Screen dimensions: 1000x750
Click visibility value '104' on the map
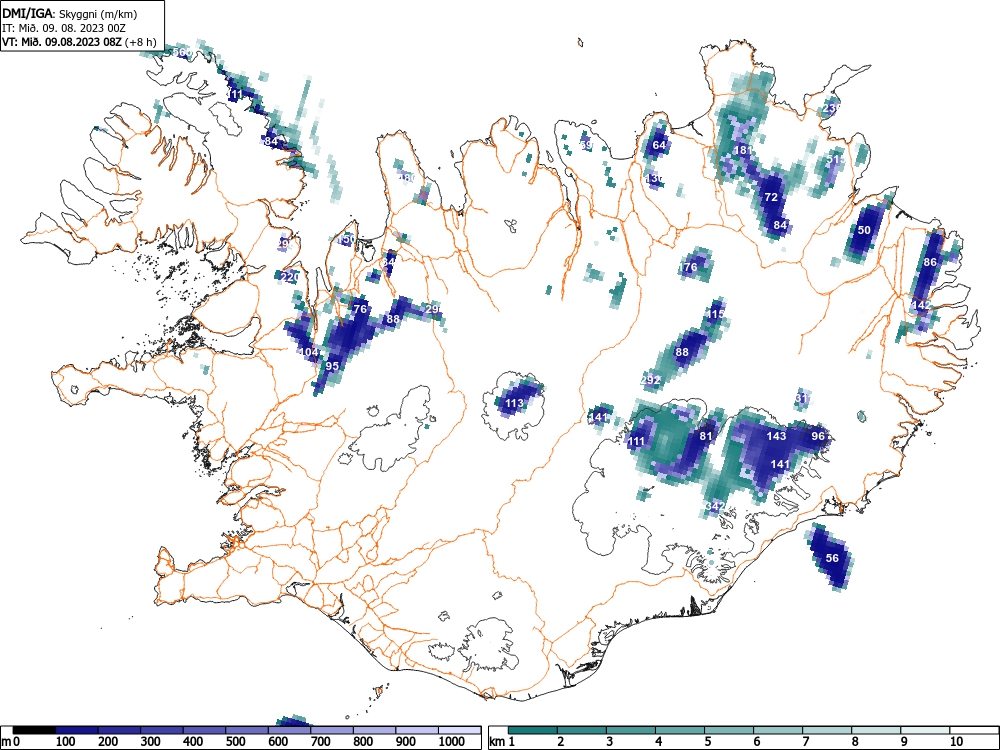(x=309, y=351)
